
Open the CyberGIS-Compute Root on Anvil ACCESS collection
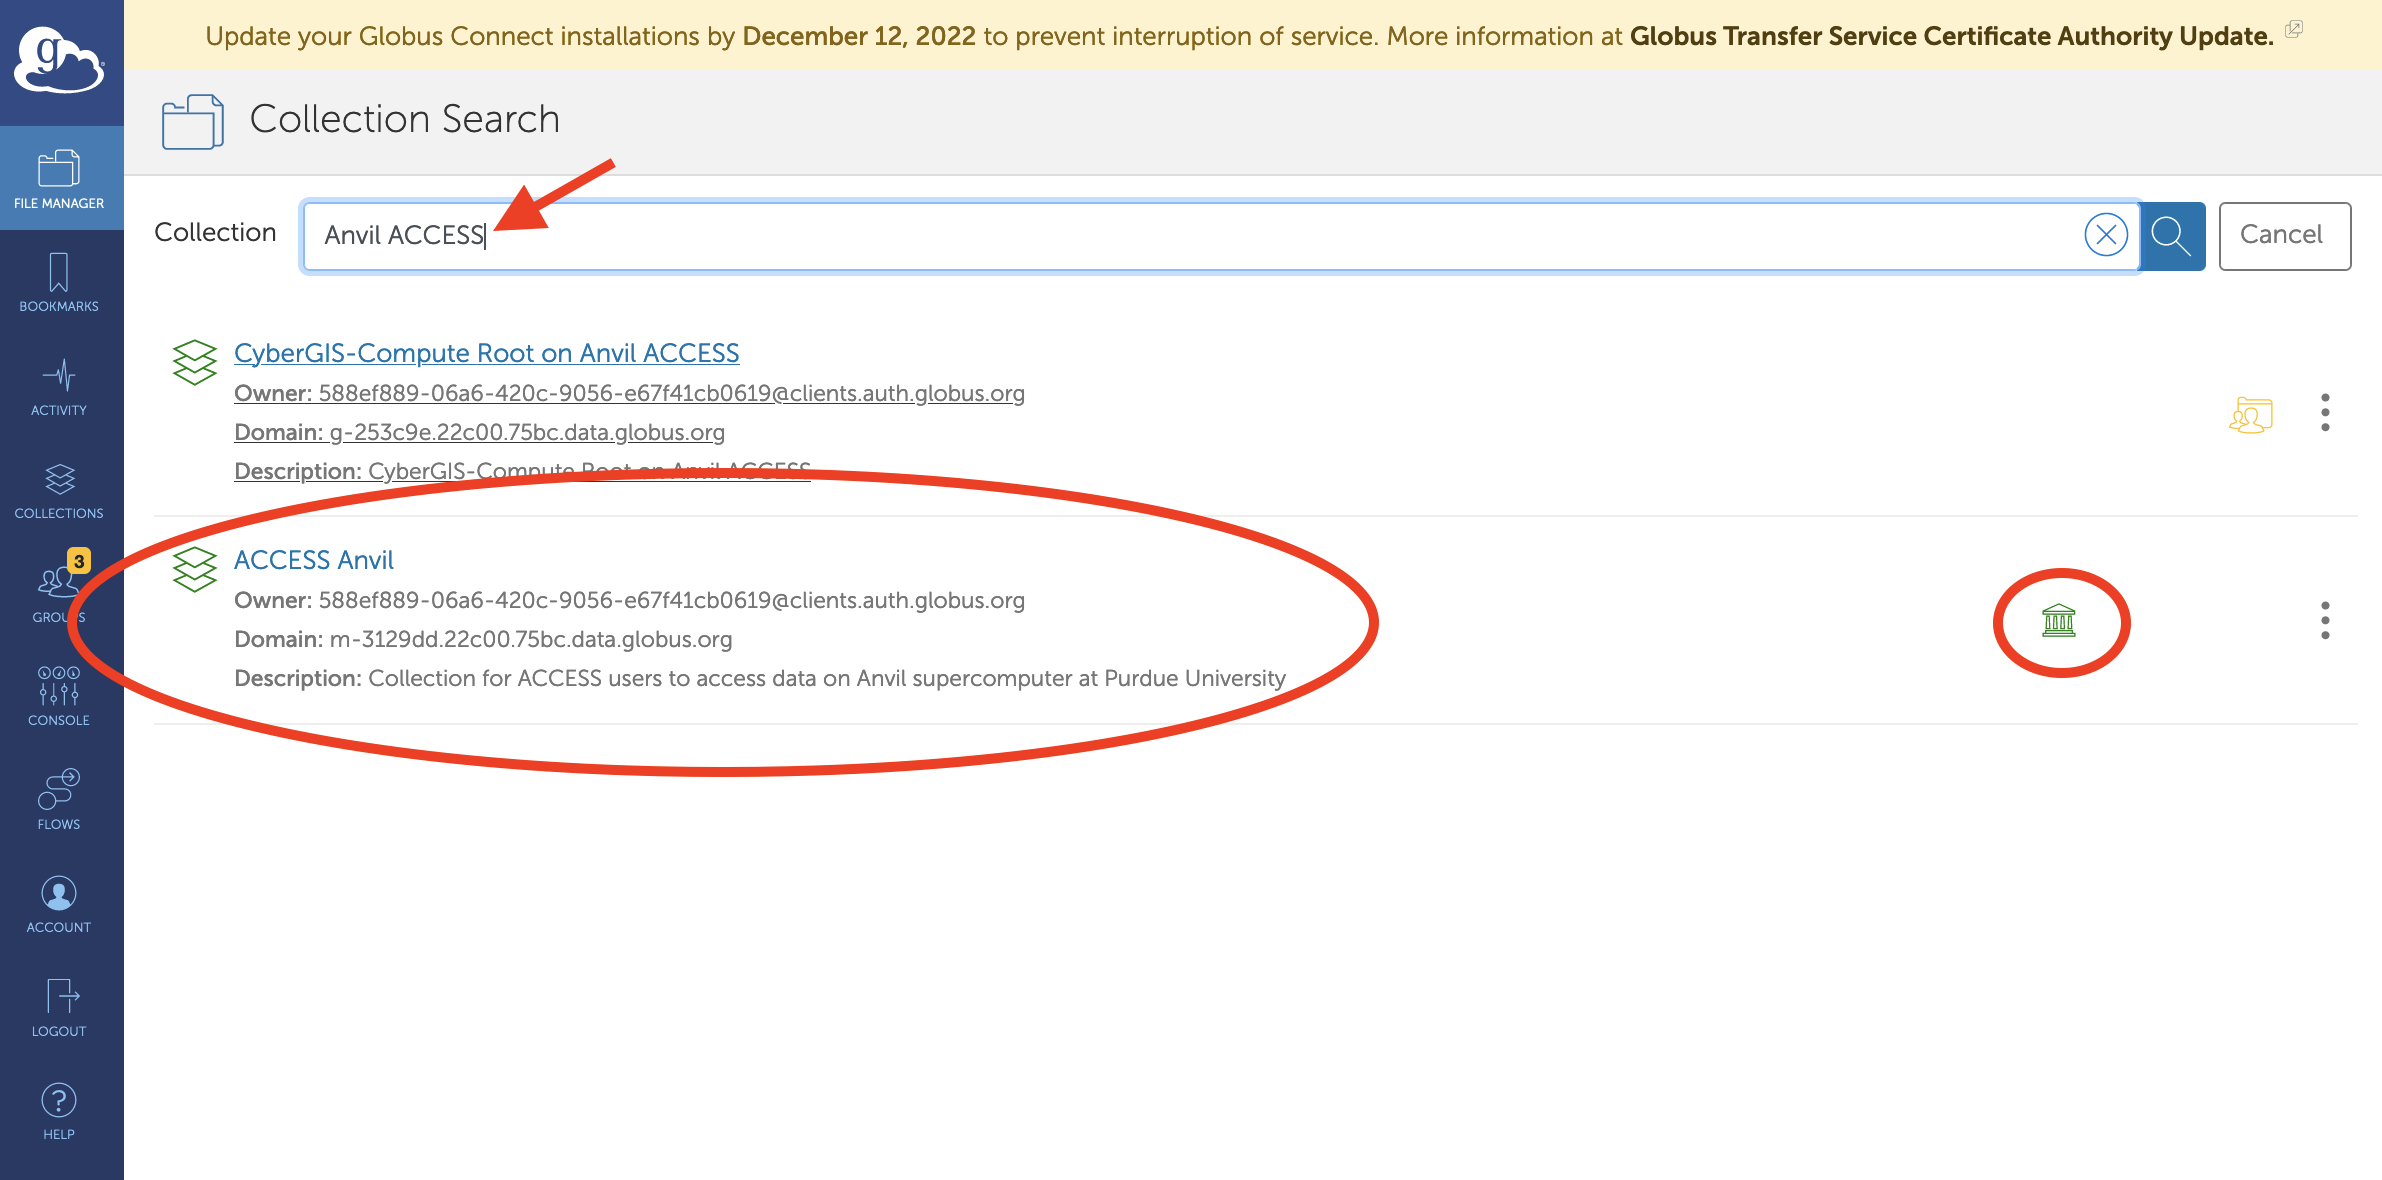(x=486, y=353)
